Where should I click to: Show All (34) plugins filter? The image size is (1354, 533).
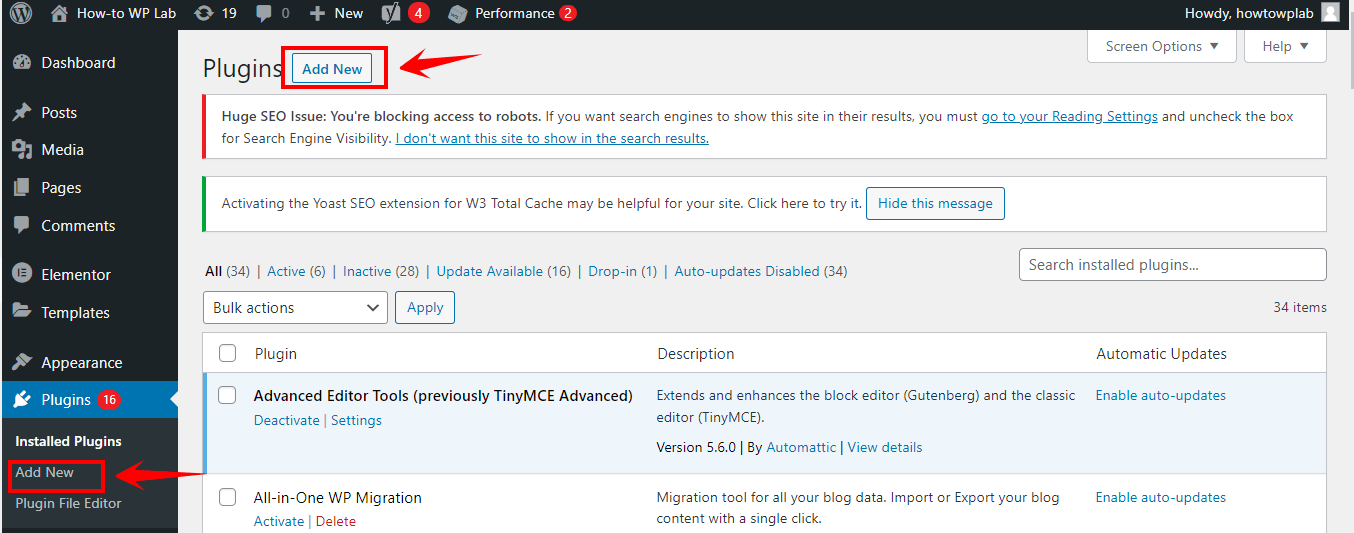click(x=227, y=271)
